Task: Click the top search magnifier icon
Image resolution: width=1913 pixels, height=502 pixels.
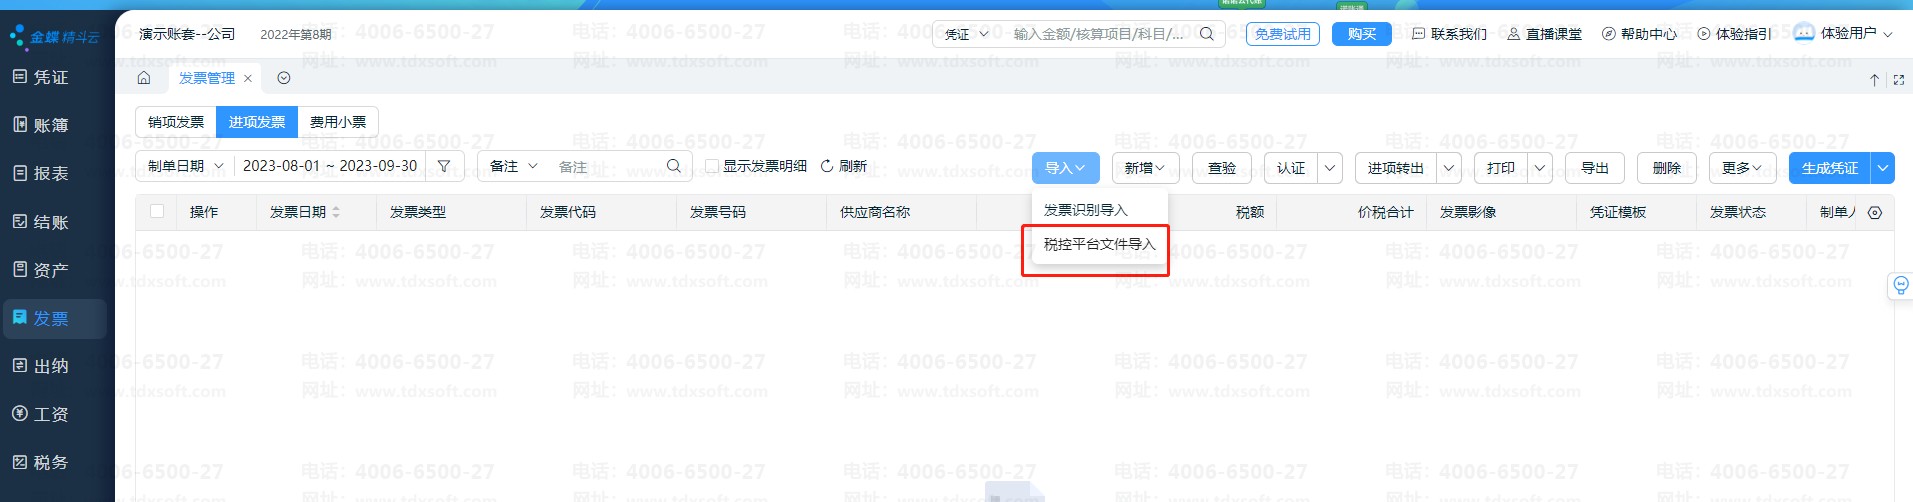Action: 1207,34
